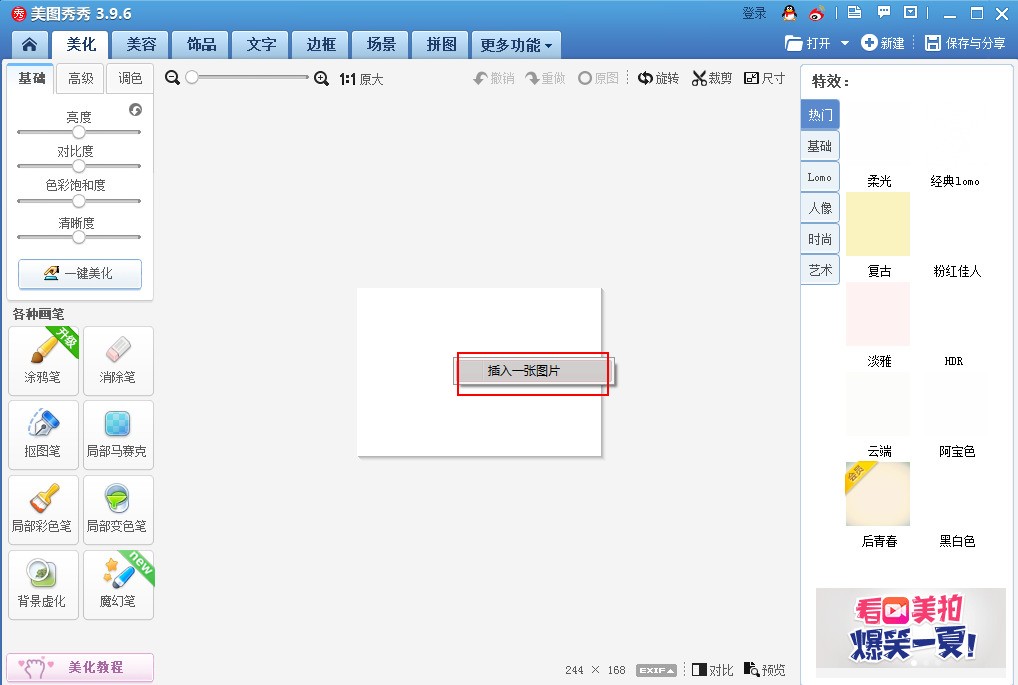This screenshot has height=685, width=1018.
Task: Click the QQ penguin login icon
Action: coord(789,12)
